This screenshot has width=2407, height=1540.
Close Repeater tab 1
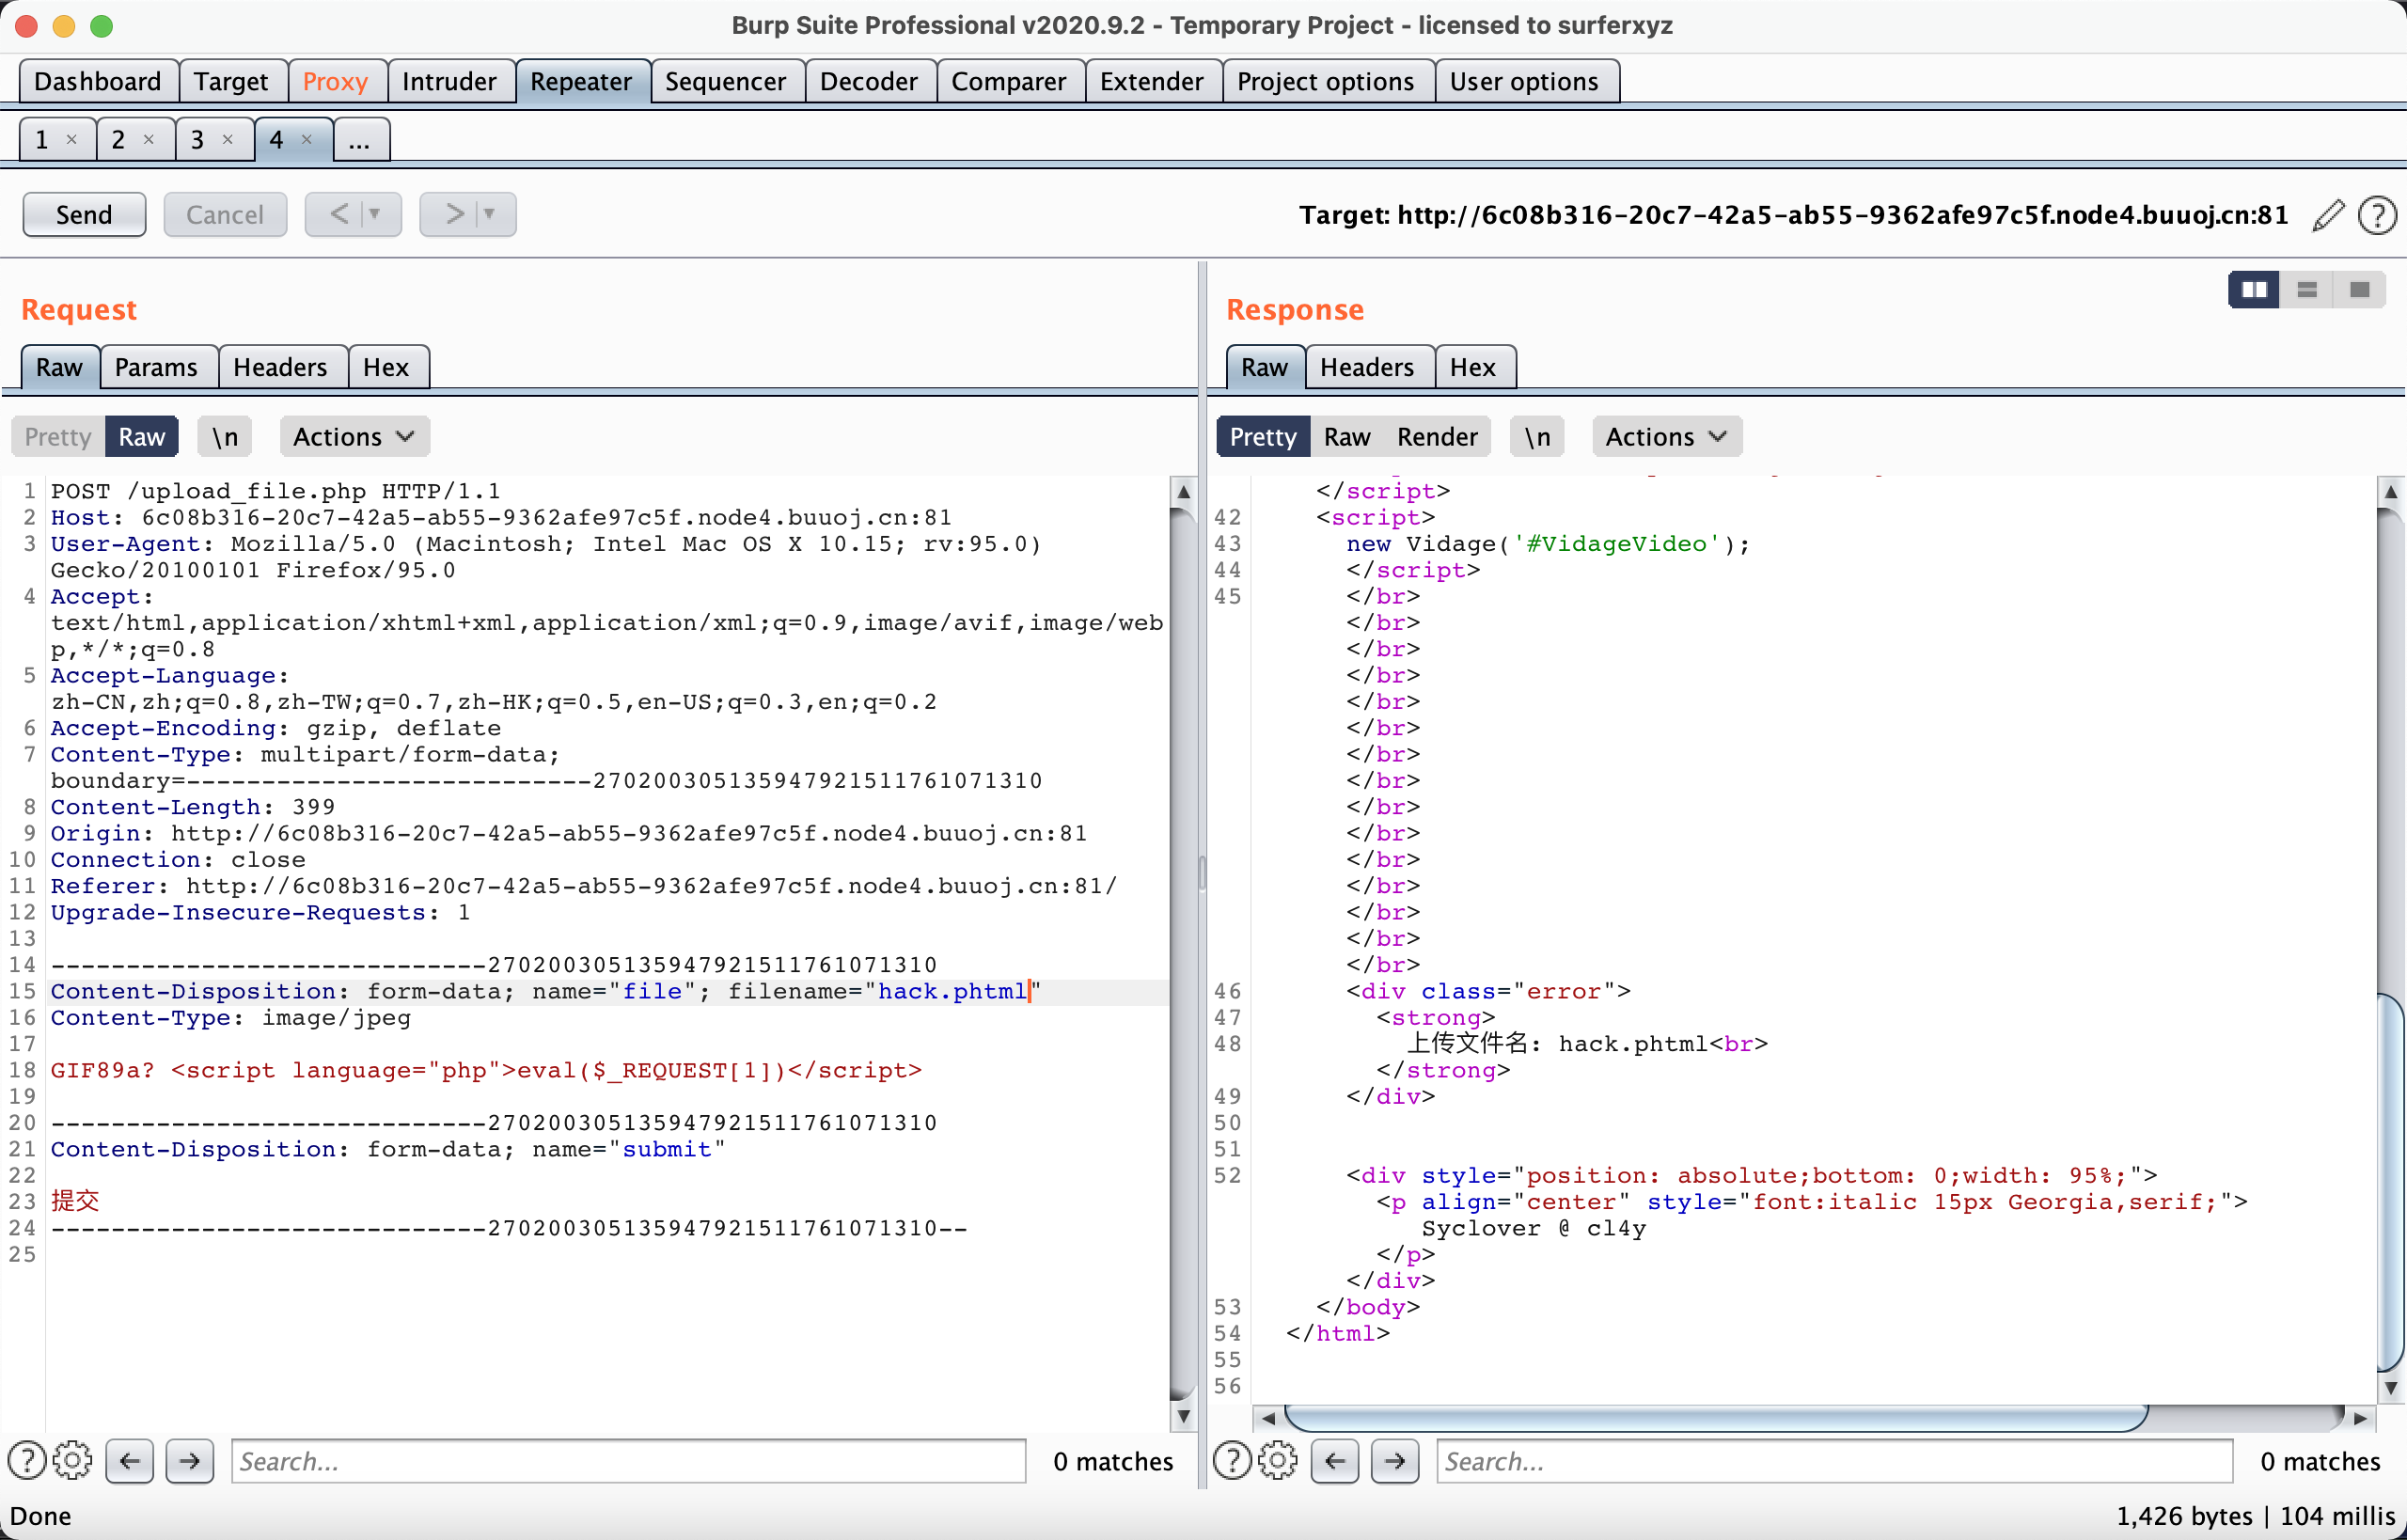tap(72, 139)
